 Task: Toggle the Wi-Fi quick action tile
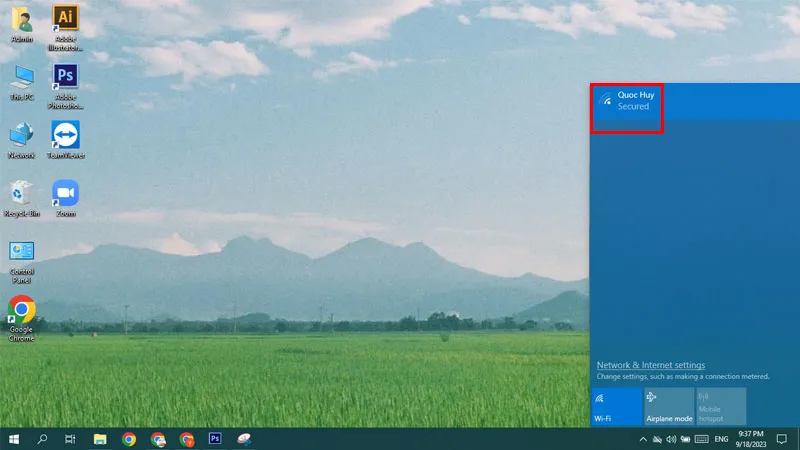point(616,406)
